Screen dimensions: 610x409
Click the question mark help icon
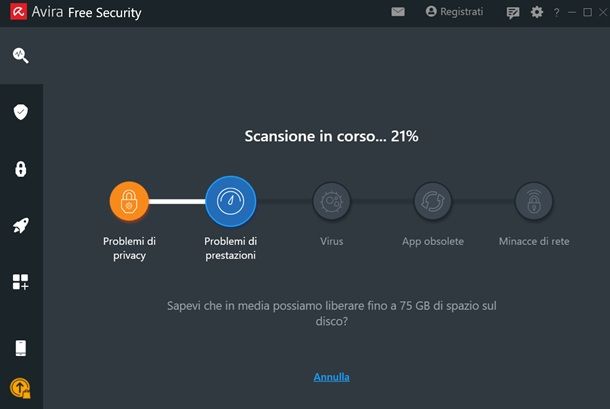pos(556,13)
